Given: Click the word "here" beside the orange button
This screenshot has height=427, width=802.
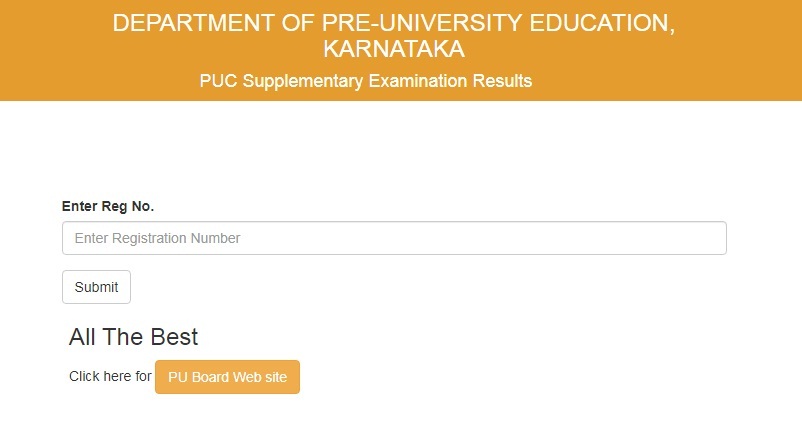Looking at the screenshot, I should pyautogui.click(x=115, y=377).
